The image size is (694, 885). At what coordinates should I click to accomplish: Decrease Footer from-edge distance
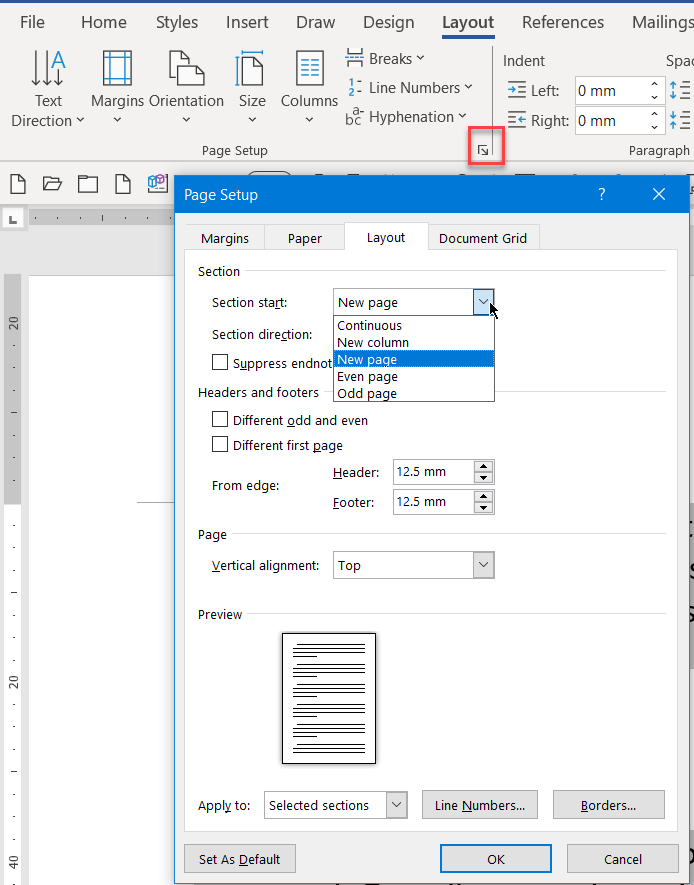(484, 508)
